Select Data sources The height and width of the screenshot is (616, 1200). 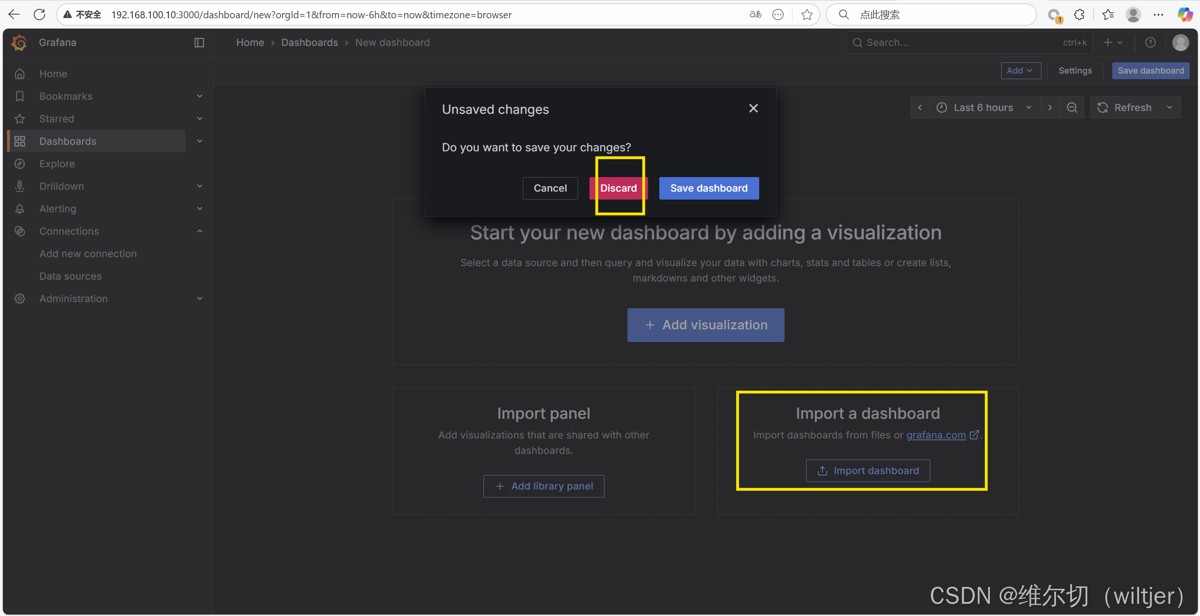pos(70,276)
